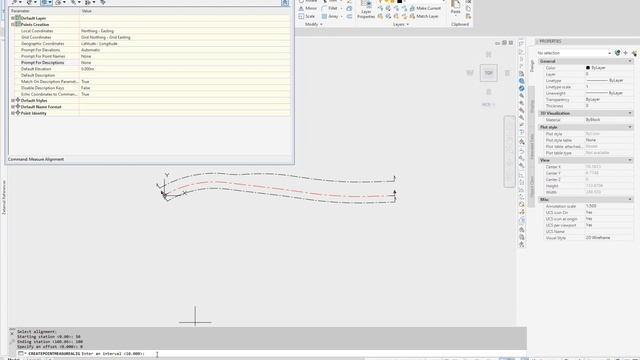This screenshot has height=360, width=640.
Task: Click the Lineweight ByLayer value
Action: click(604, 93)
